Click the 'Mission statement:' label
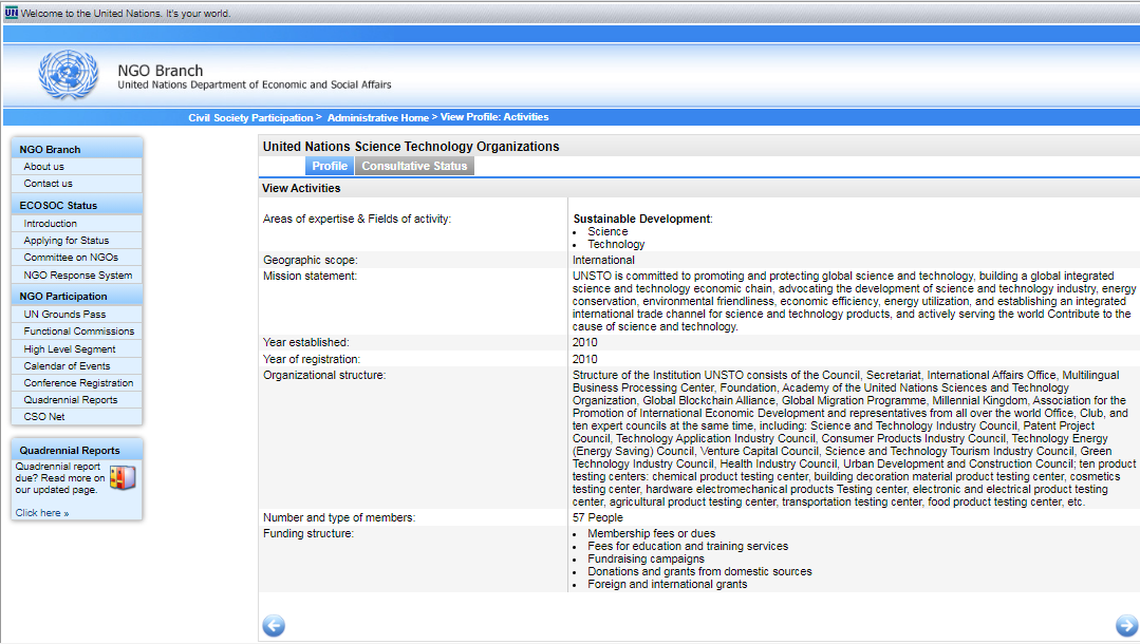 (x=310, y=276)
